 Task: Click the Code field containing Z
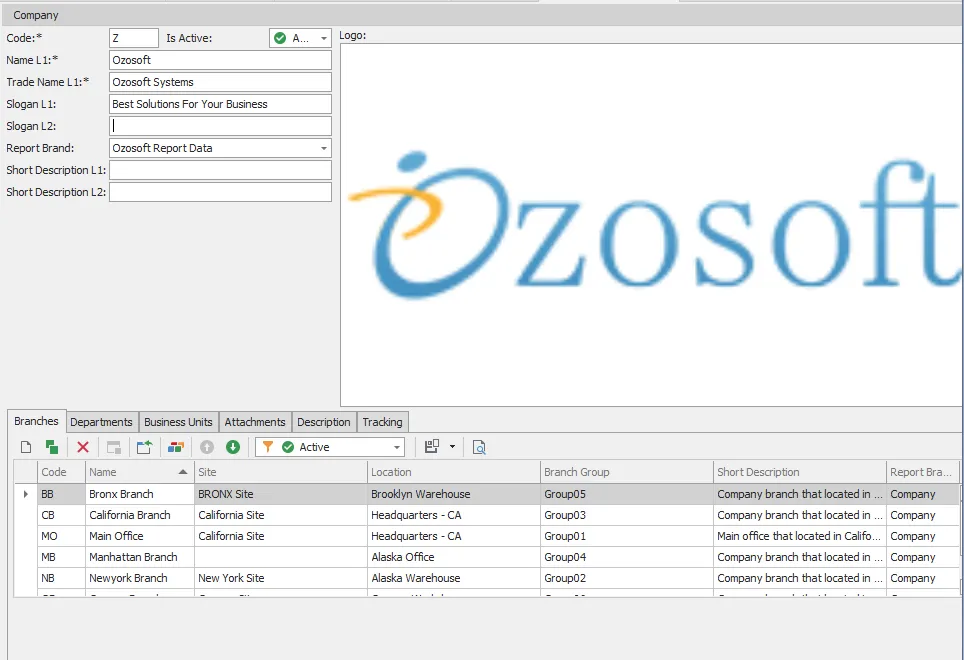click(x=133, y=38)
